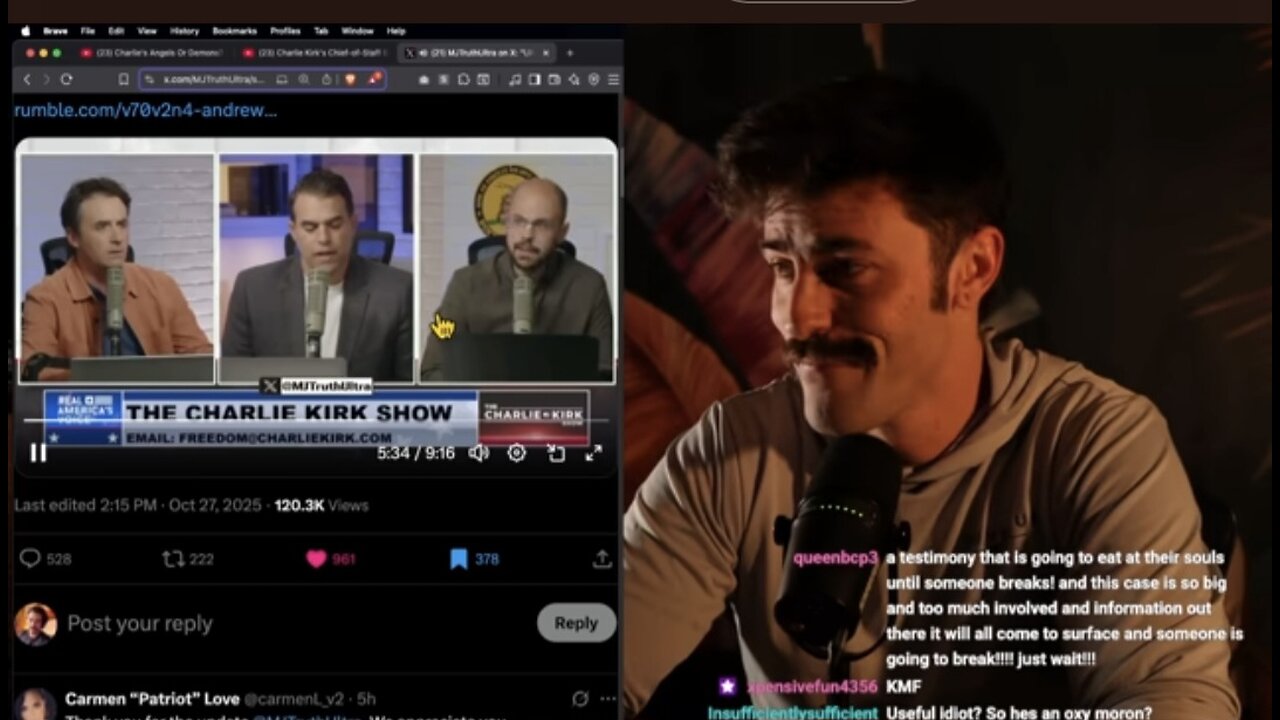Open the Help menu

tap(396, 31)
